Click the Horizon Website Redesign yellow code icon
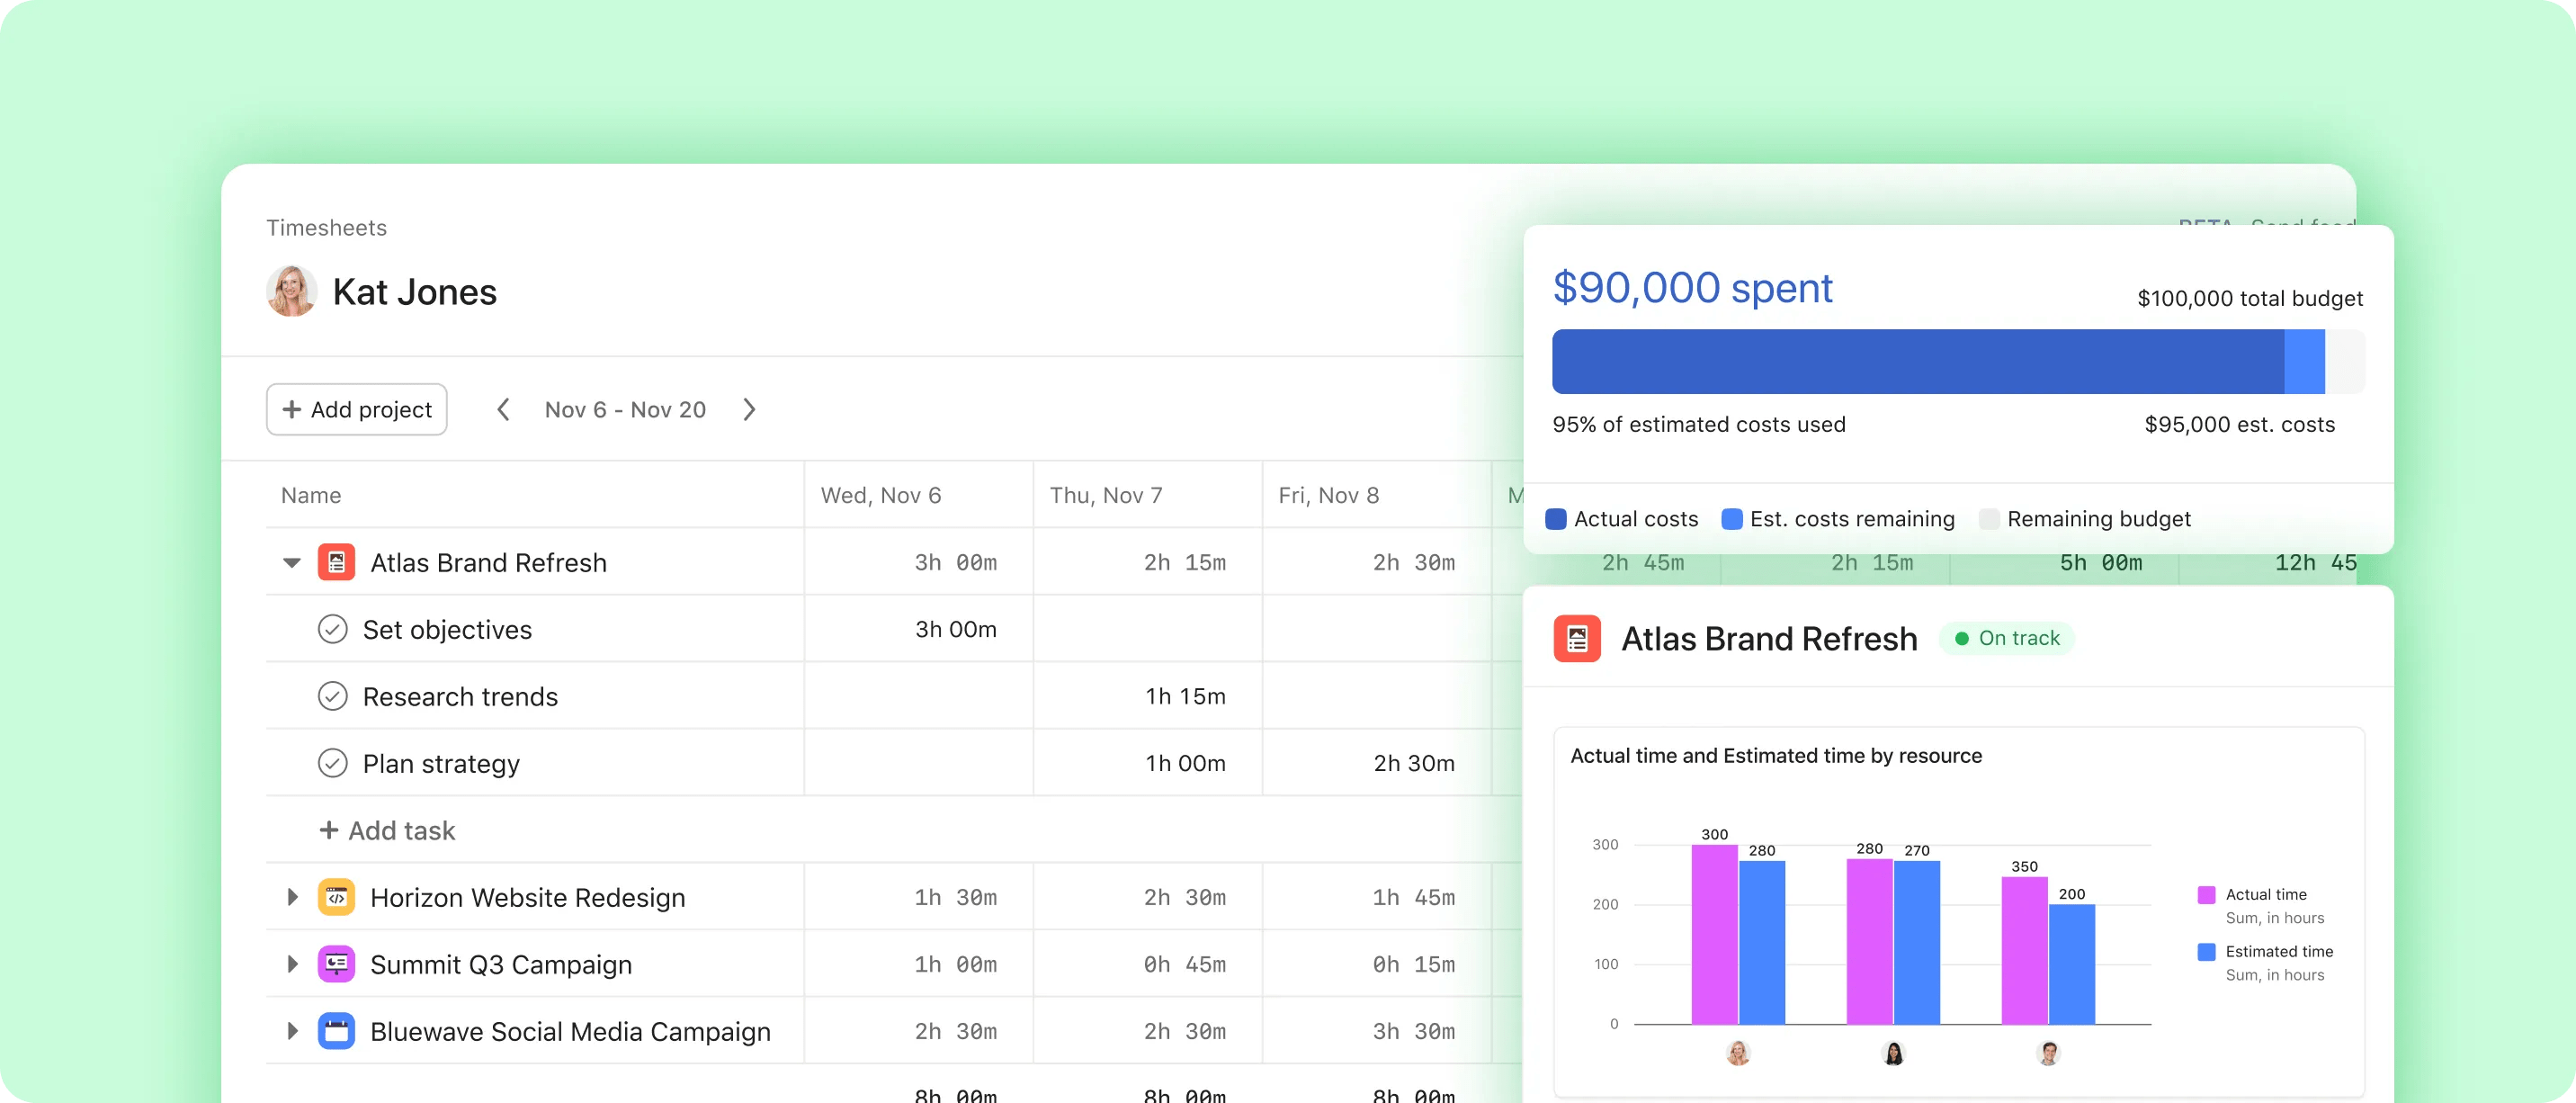This screenshot has height=1103, width=2576. (x=336, y=897)
